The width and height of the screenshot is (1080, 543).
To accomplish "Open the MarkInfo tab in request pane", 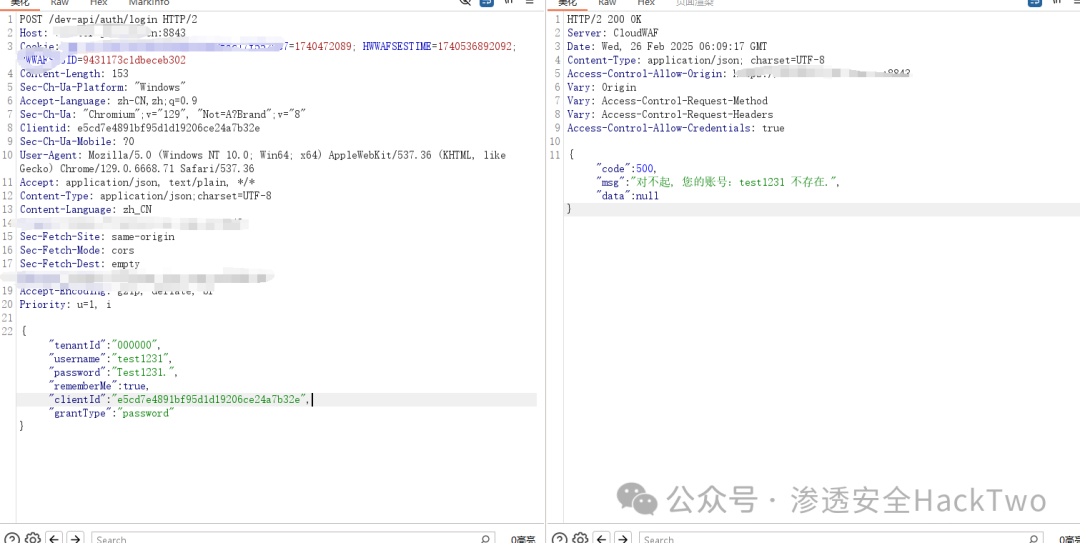I will coord(149,3).
